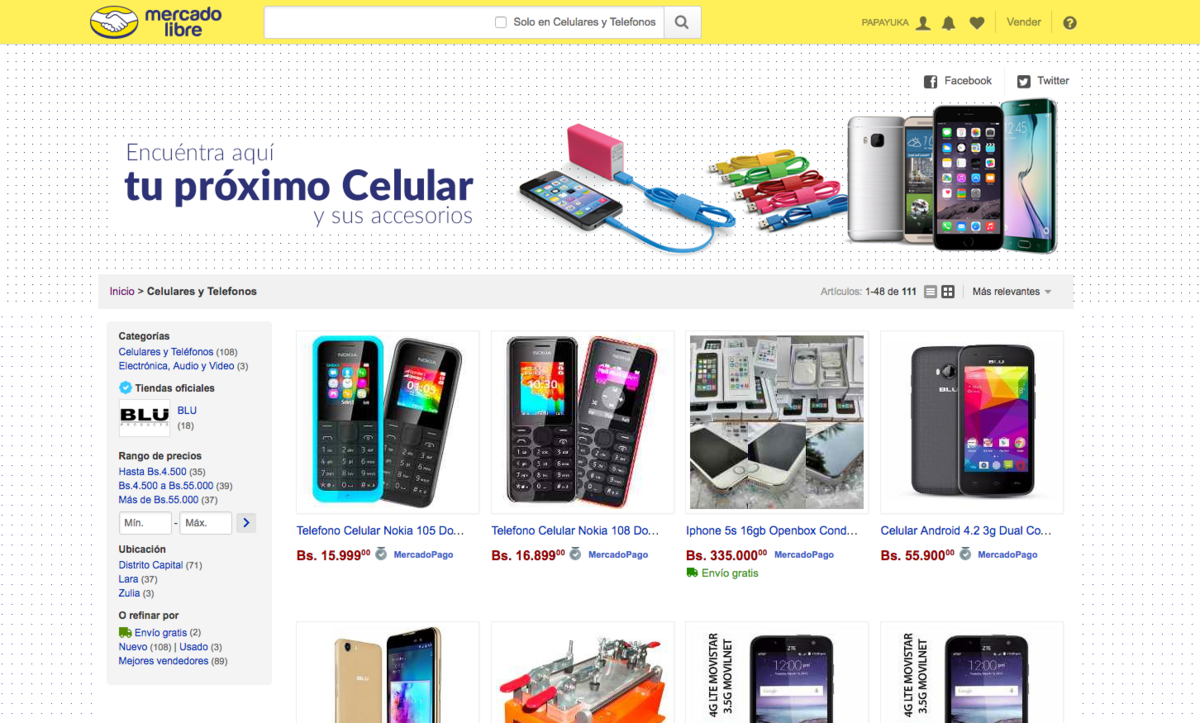The width and height of the screenshot is (1200, 723).
Task: Share via Facebook link
Action: (x=958, y=81)
